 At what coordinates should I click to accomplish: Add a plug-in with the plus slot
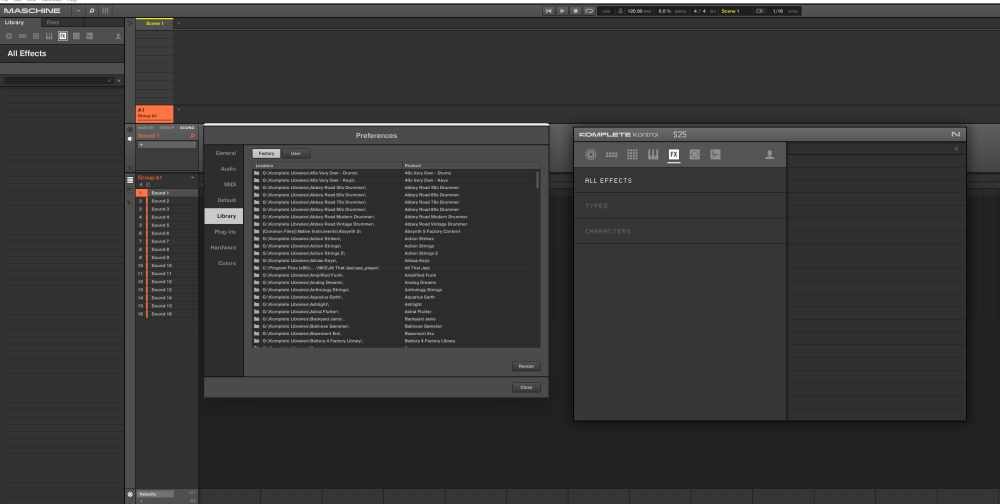[167, 145]
